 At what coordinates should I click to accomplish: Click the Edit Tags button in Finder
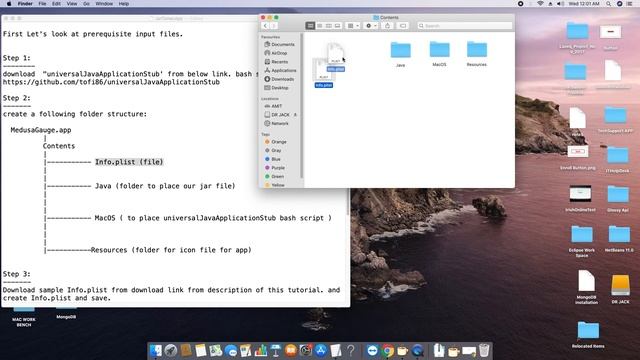pos(403,26)
